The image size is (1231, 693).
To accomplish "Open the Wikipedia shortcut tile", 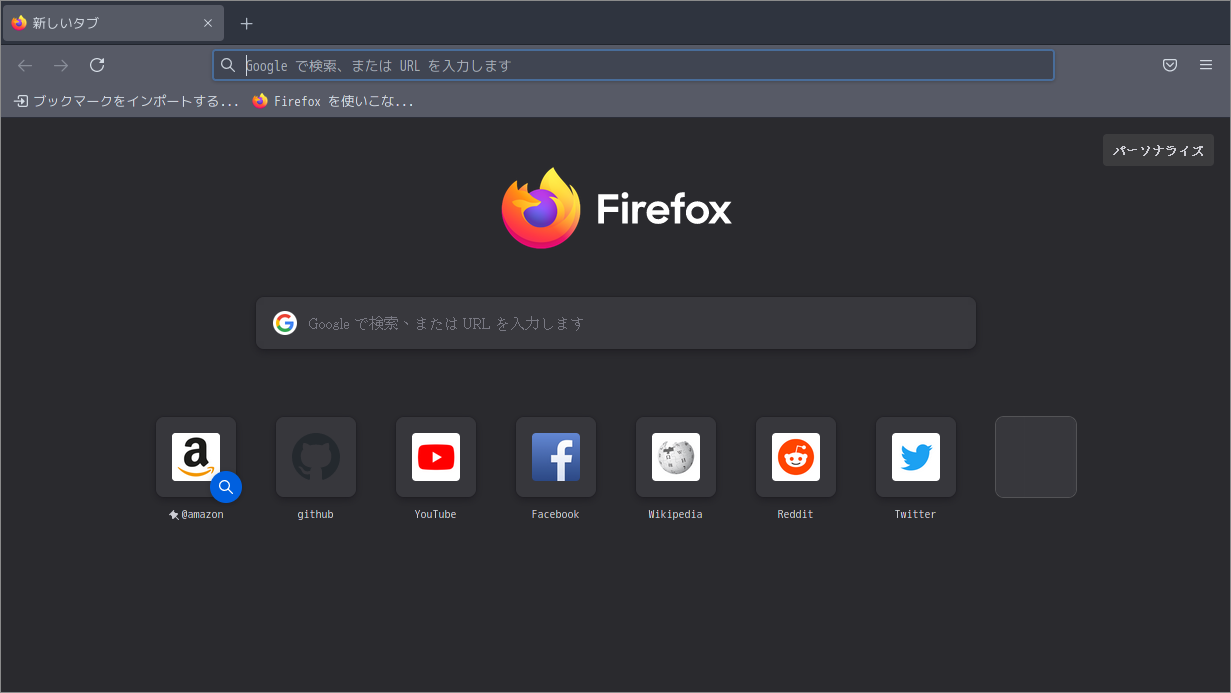I will 676,457.
